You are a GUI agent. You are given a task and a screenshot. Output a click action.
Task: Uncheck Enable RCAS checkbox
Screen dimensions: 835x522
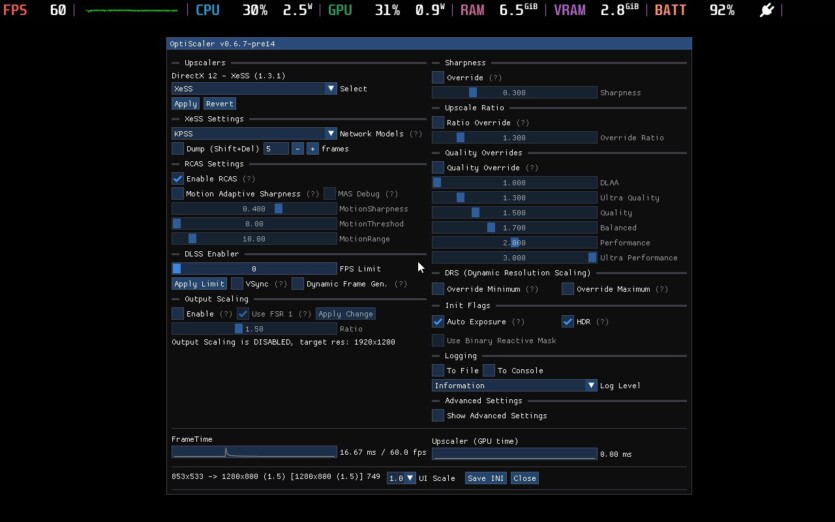[x=177, y=178]
